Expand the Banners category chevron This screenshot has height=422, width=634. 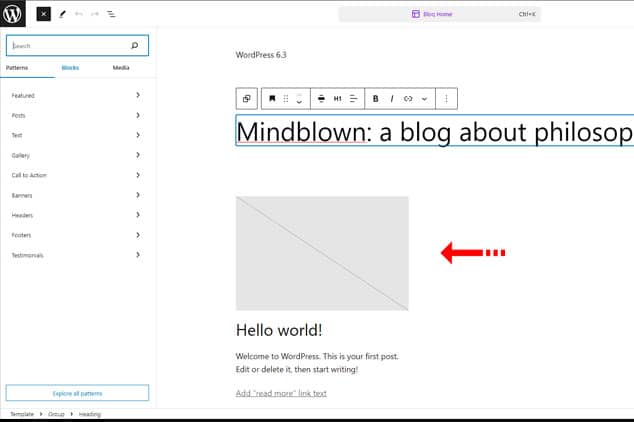click(x=138, y=195)
